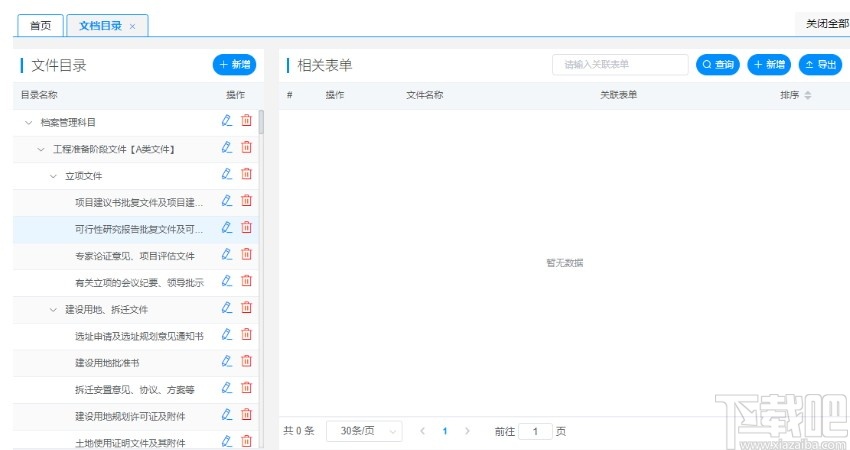Click the 关联表单 column header
850x450 pixels.
pos(618,95)
